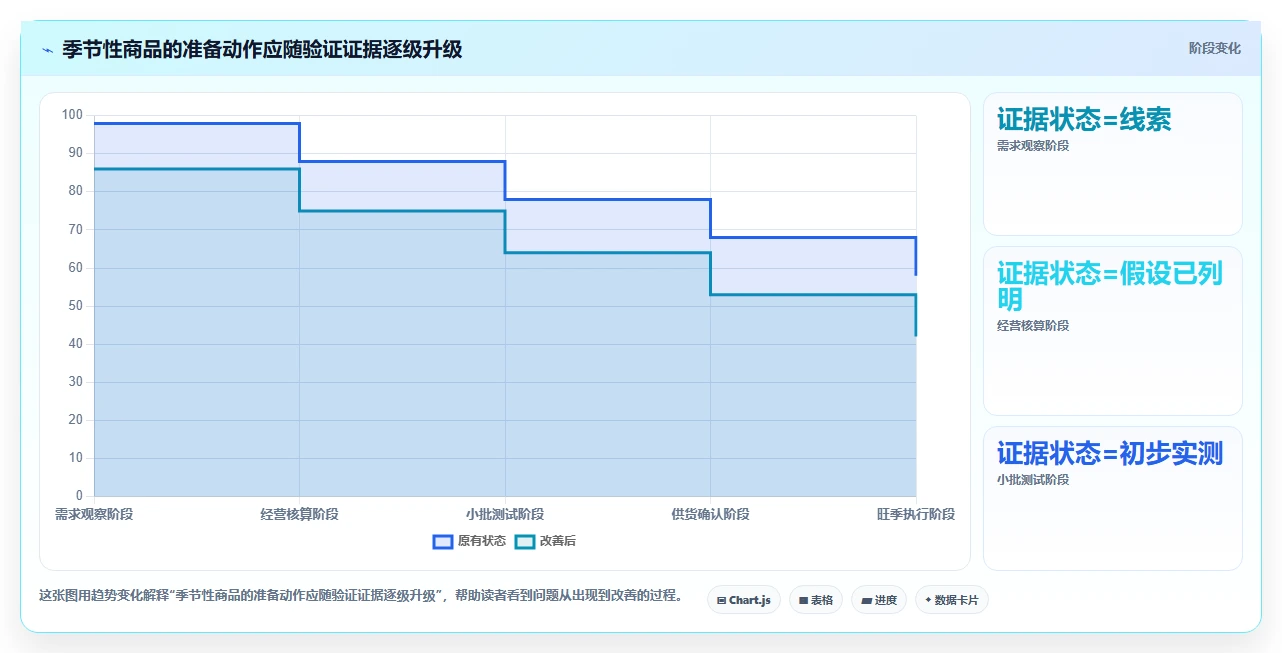
Task: Click the 小批测试阶段 x-axis label
Action: click(505, 514)
